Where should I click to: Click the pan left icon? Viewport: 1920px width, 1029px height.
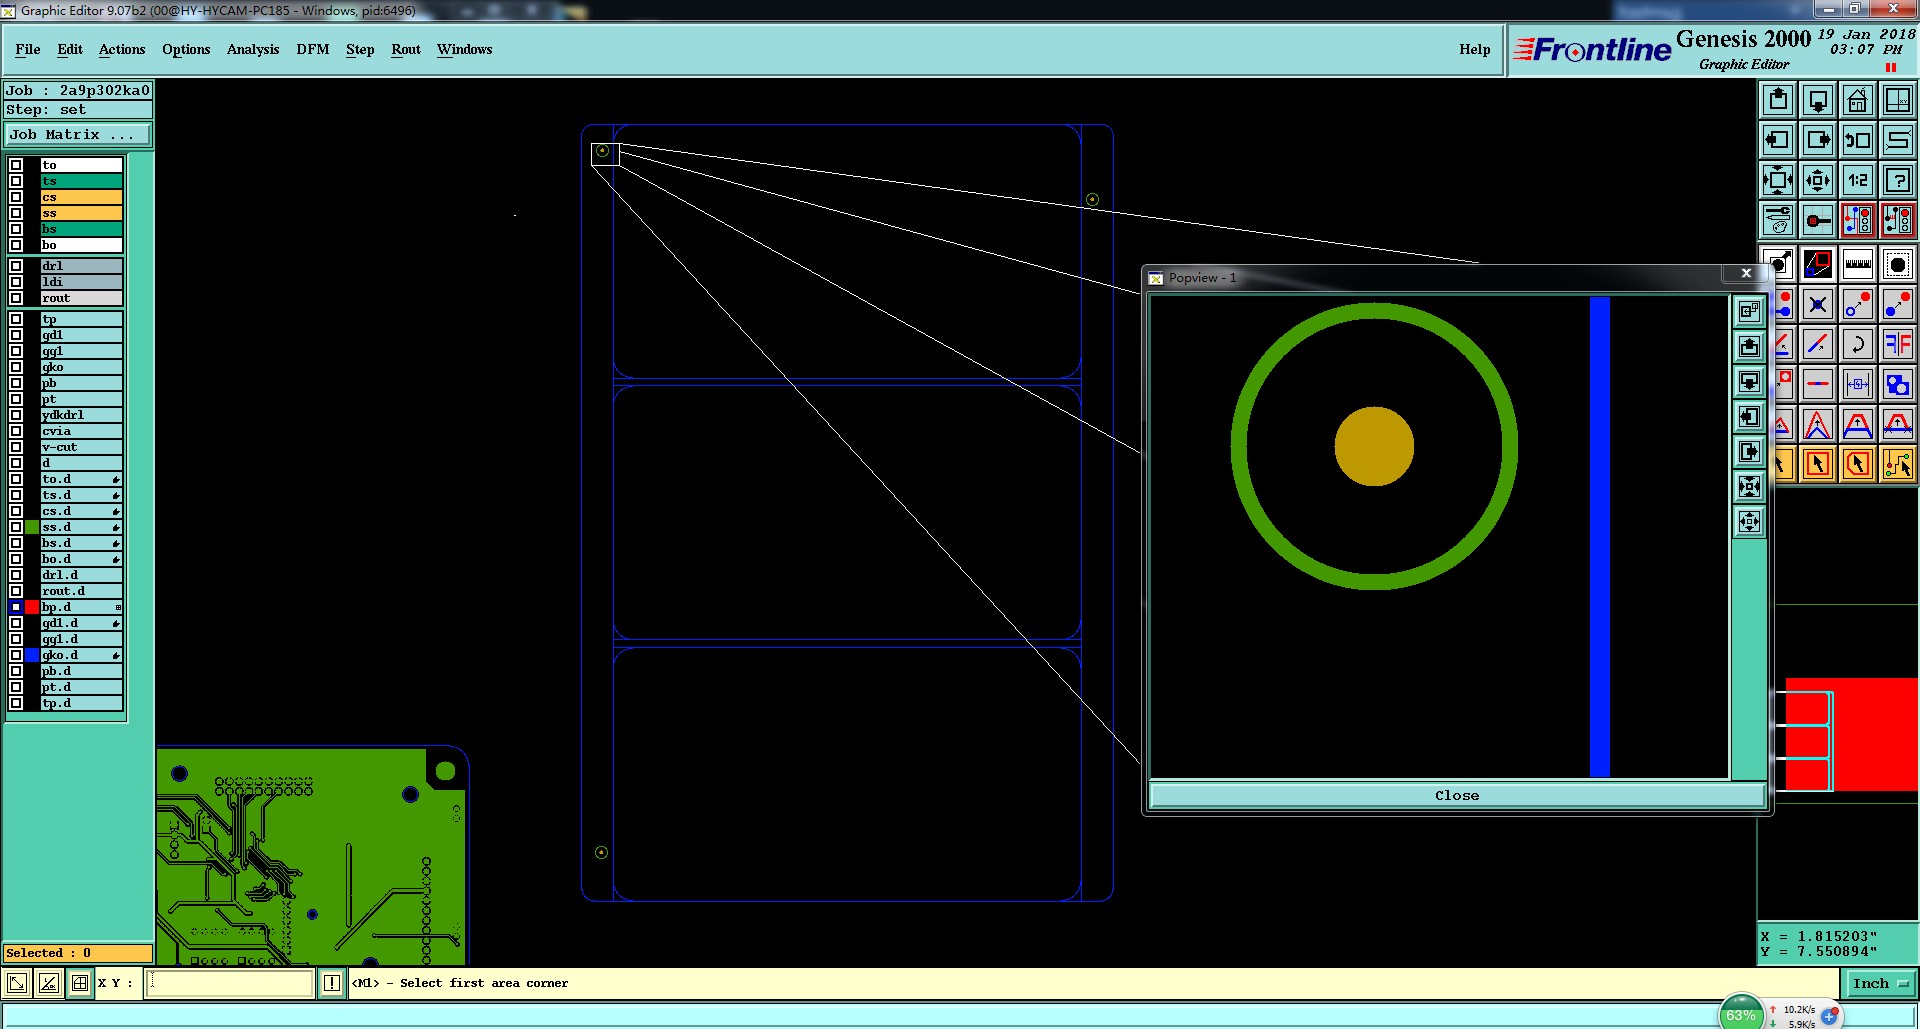(1778, 140)
